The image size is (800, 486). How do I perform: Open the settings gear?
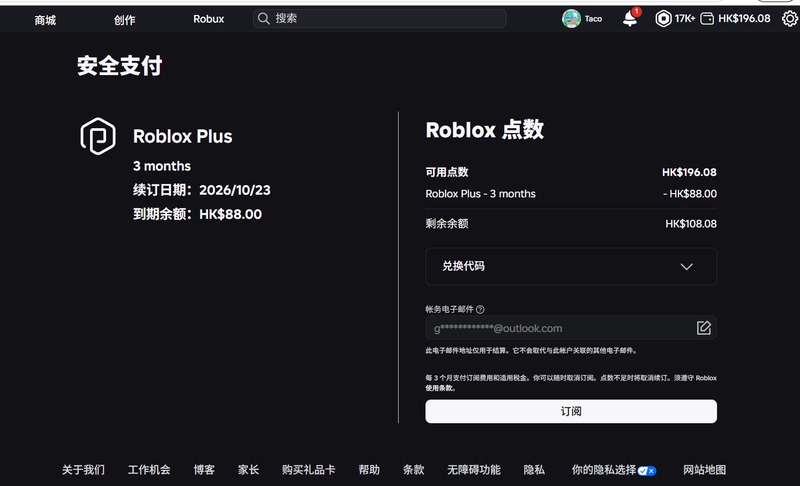point(790,19)
